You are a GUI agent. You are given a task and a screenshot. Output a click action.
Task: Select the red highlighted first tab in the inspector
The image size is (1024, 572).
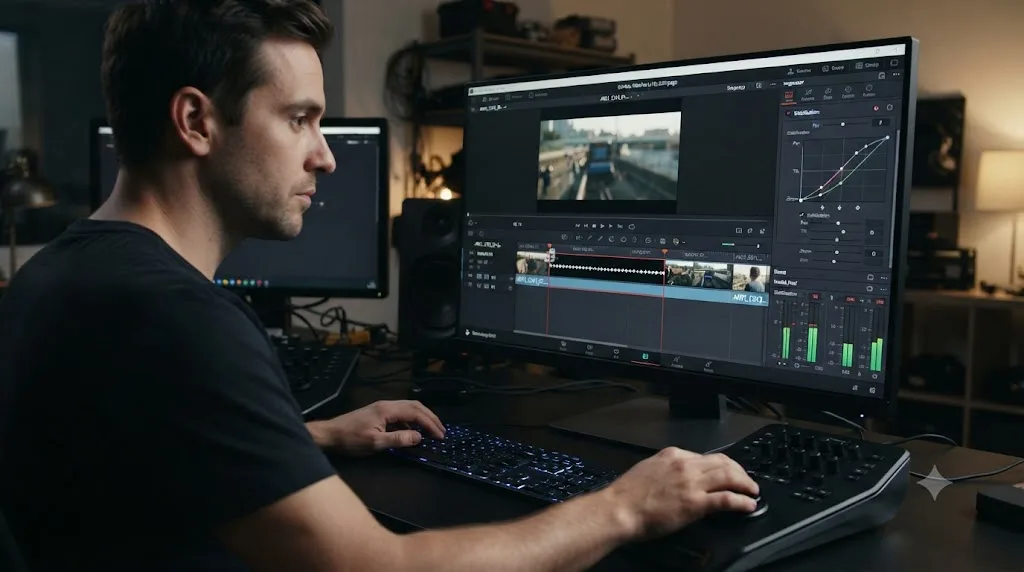pyautogui.click(x=789, y=95)
